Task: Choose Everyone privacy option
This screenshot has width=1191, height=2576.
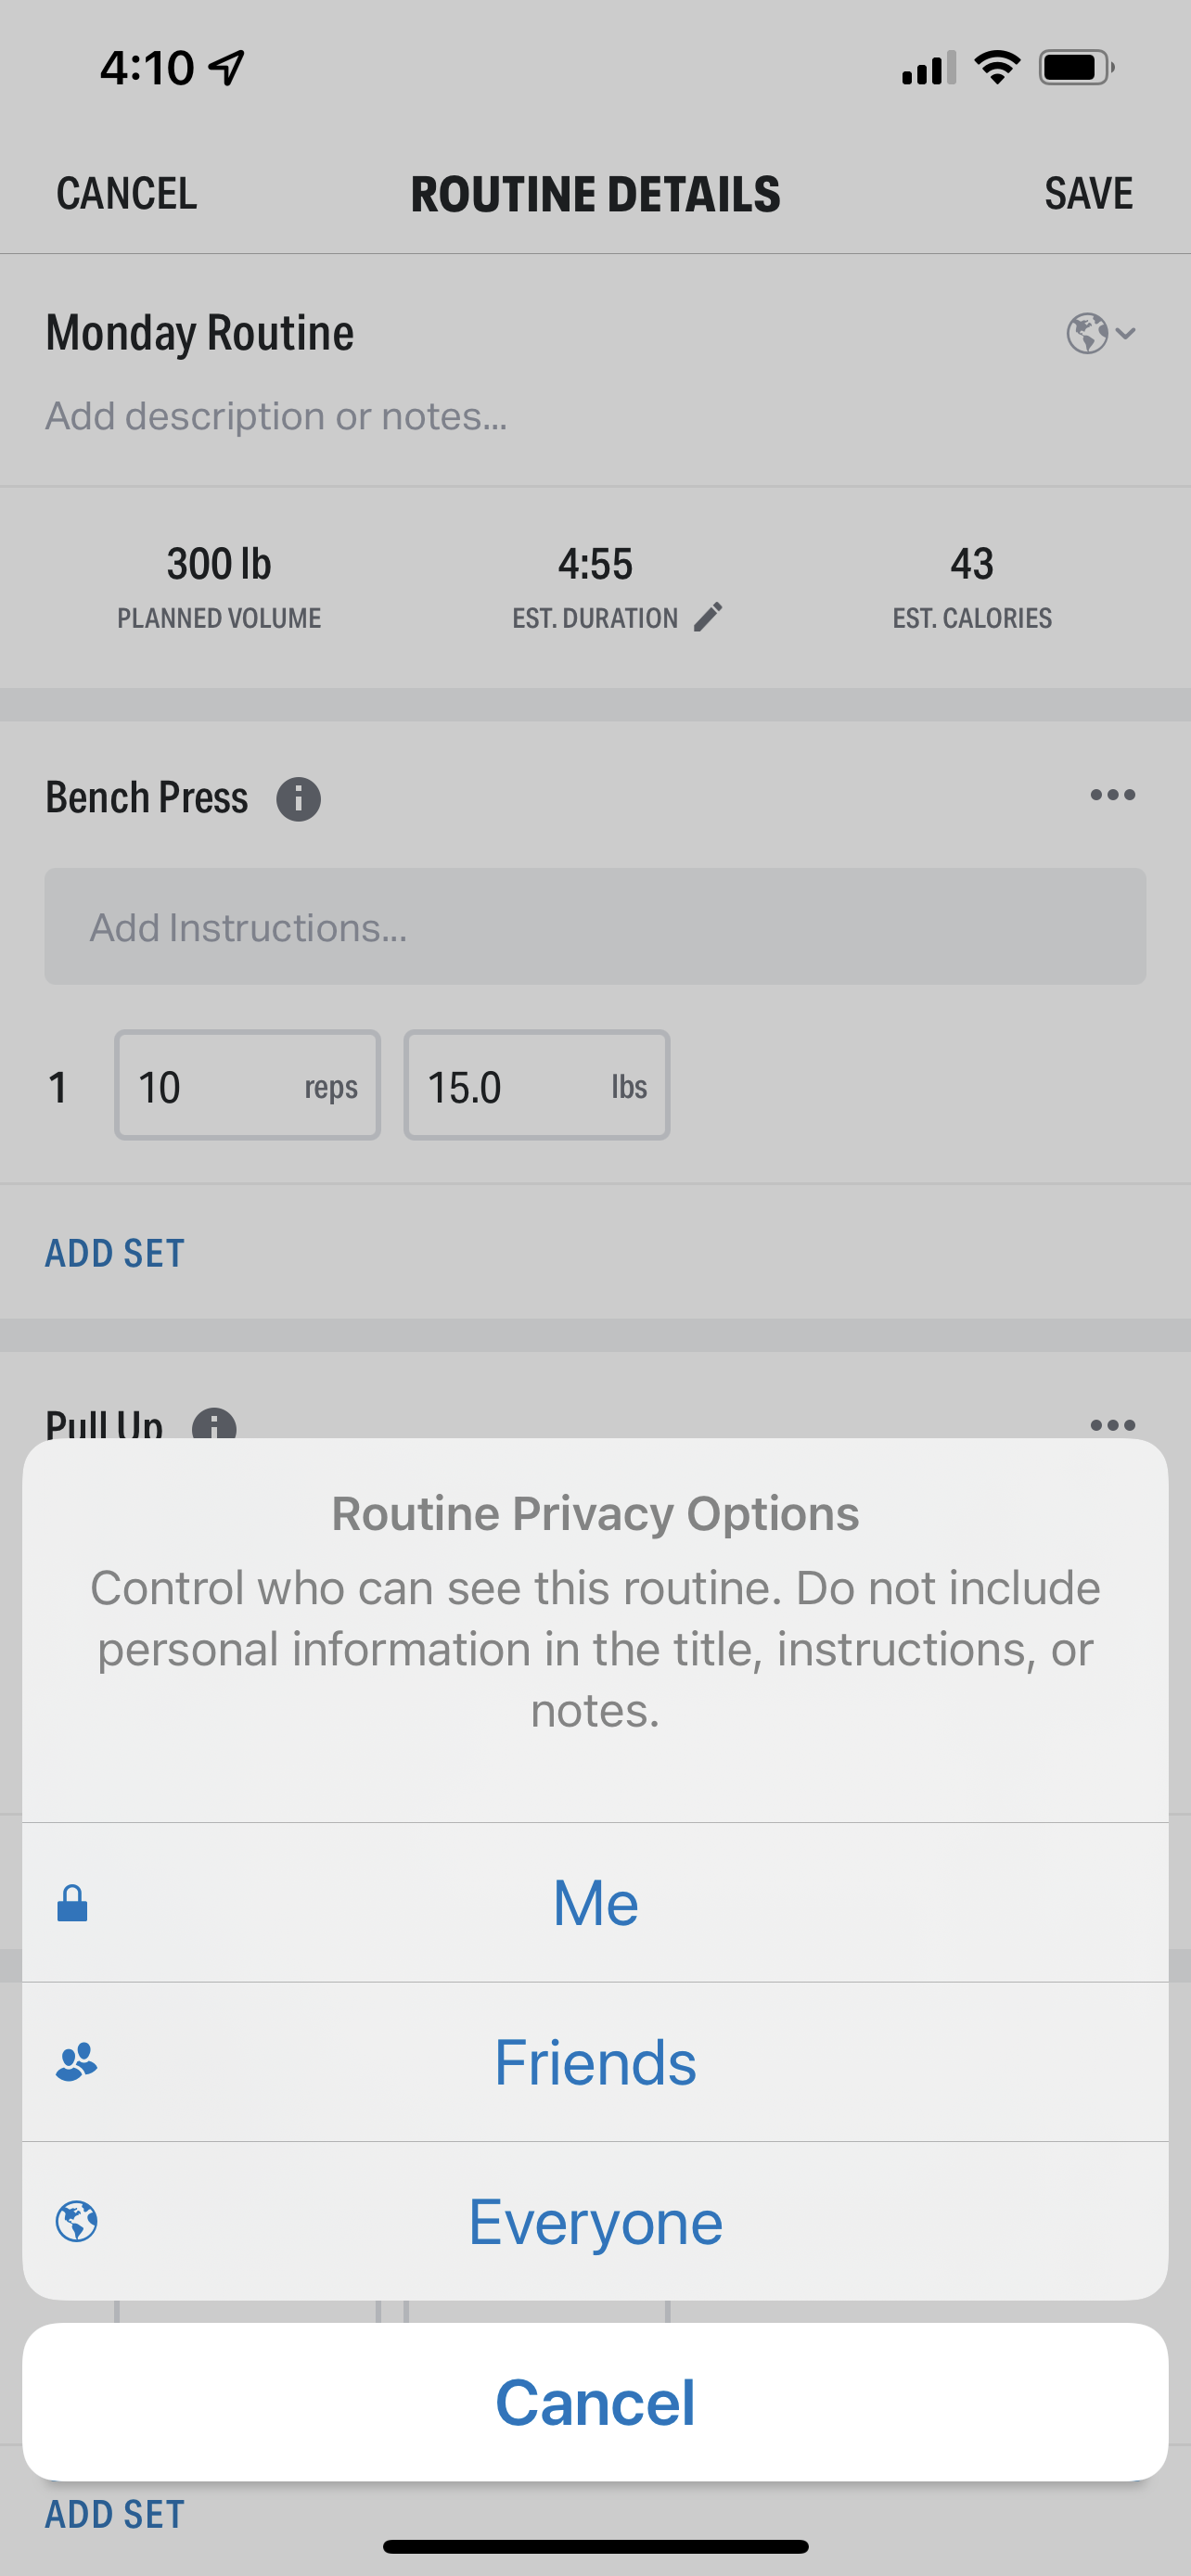Action: click(595, 2221)
